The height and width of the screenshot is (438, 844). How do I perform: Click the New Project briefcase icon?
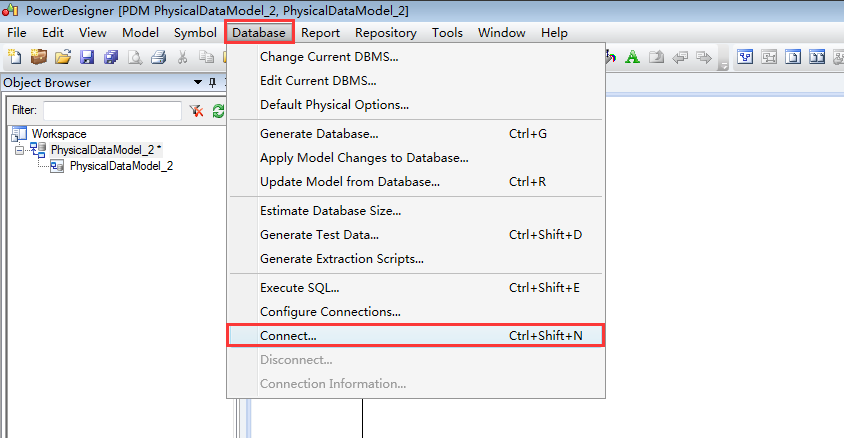39,56
